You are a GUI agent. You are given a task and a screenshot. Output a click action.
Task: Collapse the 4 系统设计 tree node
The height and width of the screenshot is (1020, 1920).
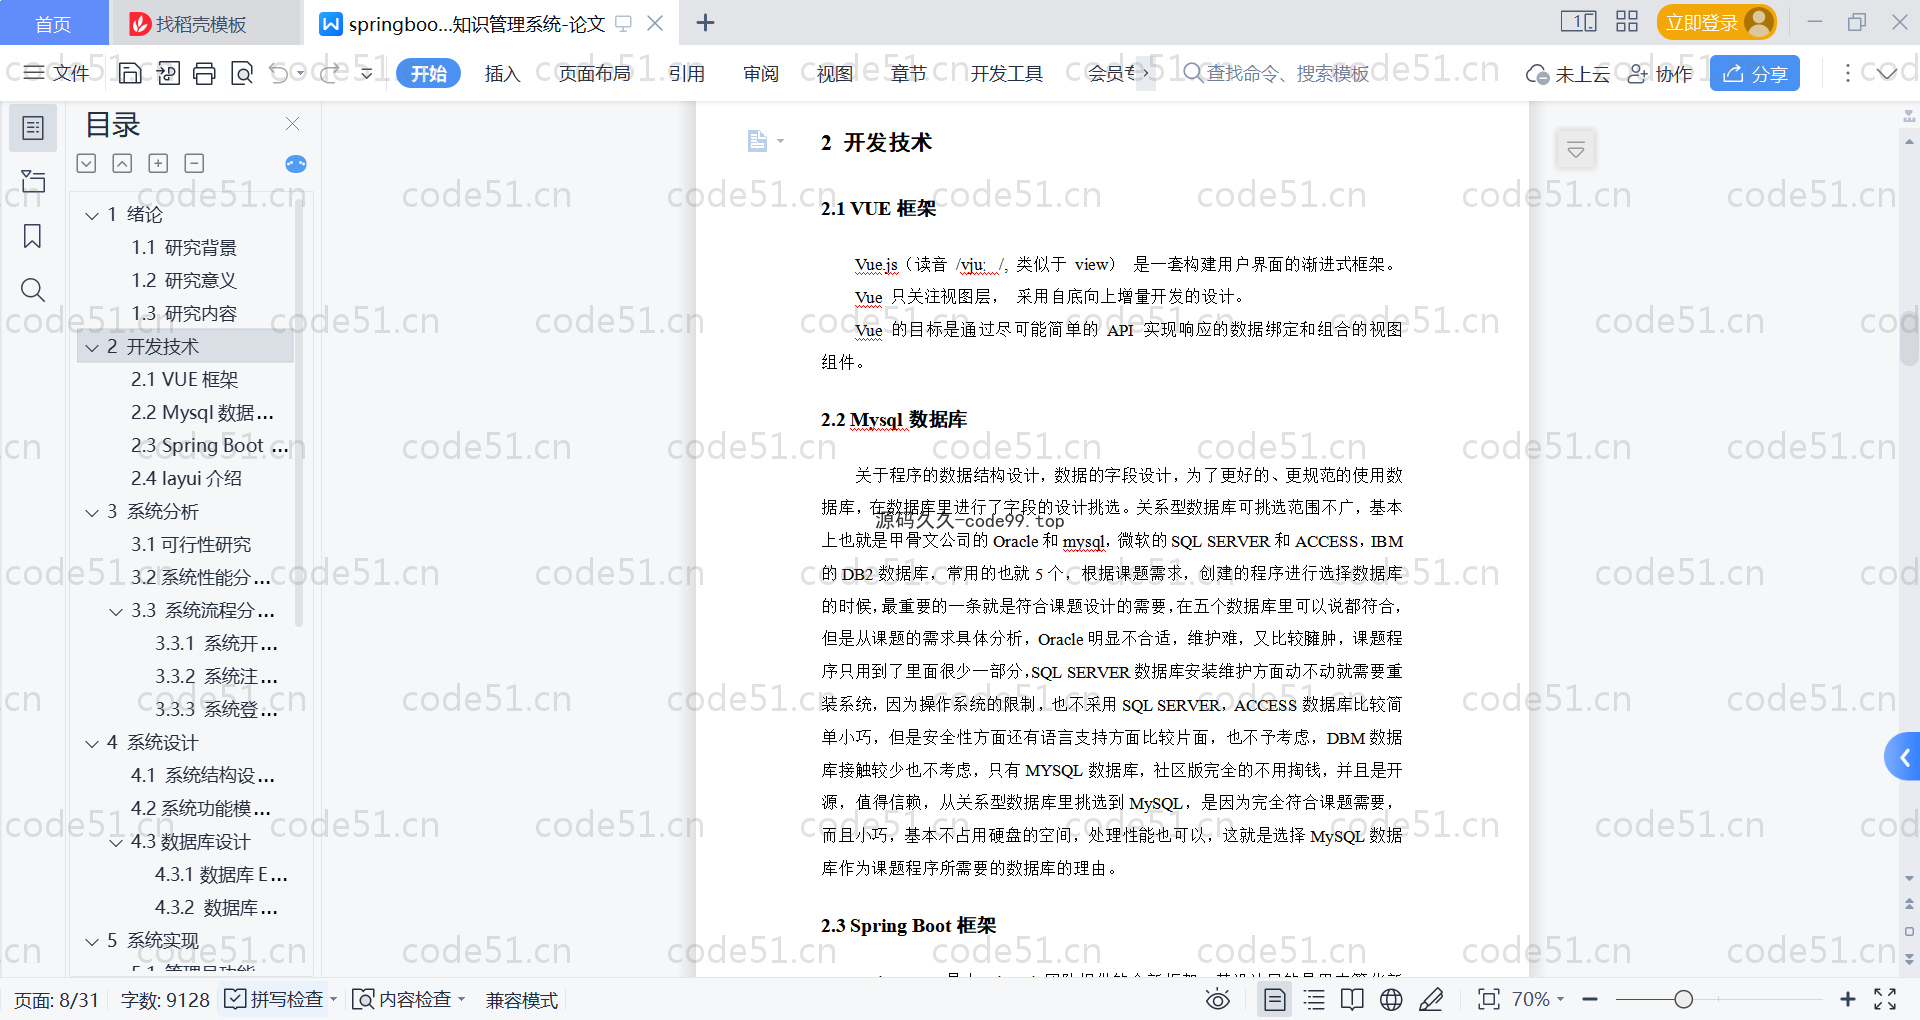pyautogui.click(x=92, y=743)
